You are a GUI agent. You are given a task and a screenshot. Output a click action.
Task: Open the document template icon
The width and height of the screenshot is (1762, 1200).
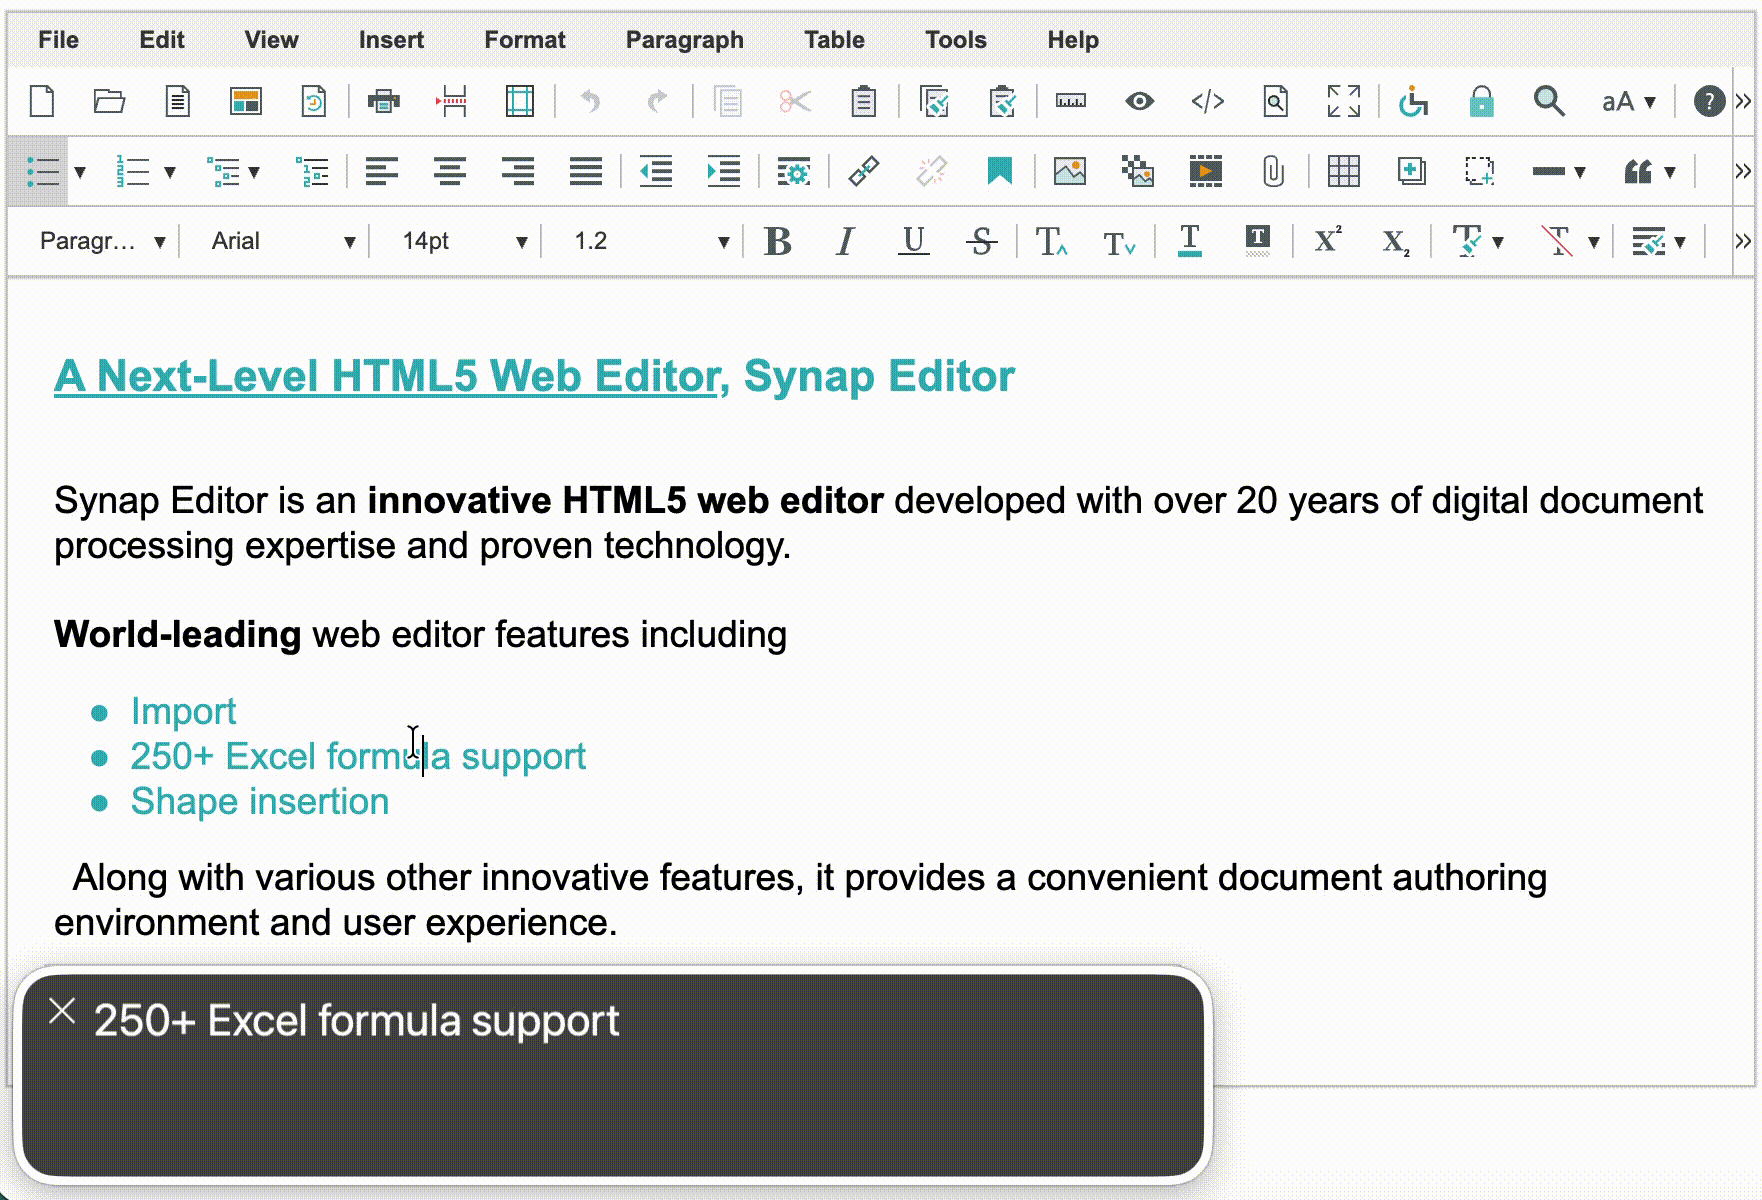pos(177,101)
